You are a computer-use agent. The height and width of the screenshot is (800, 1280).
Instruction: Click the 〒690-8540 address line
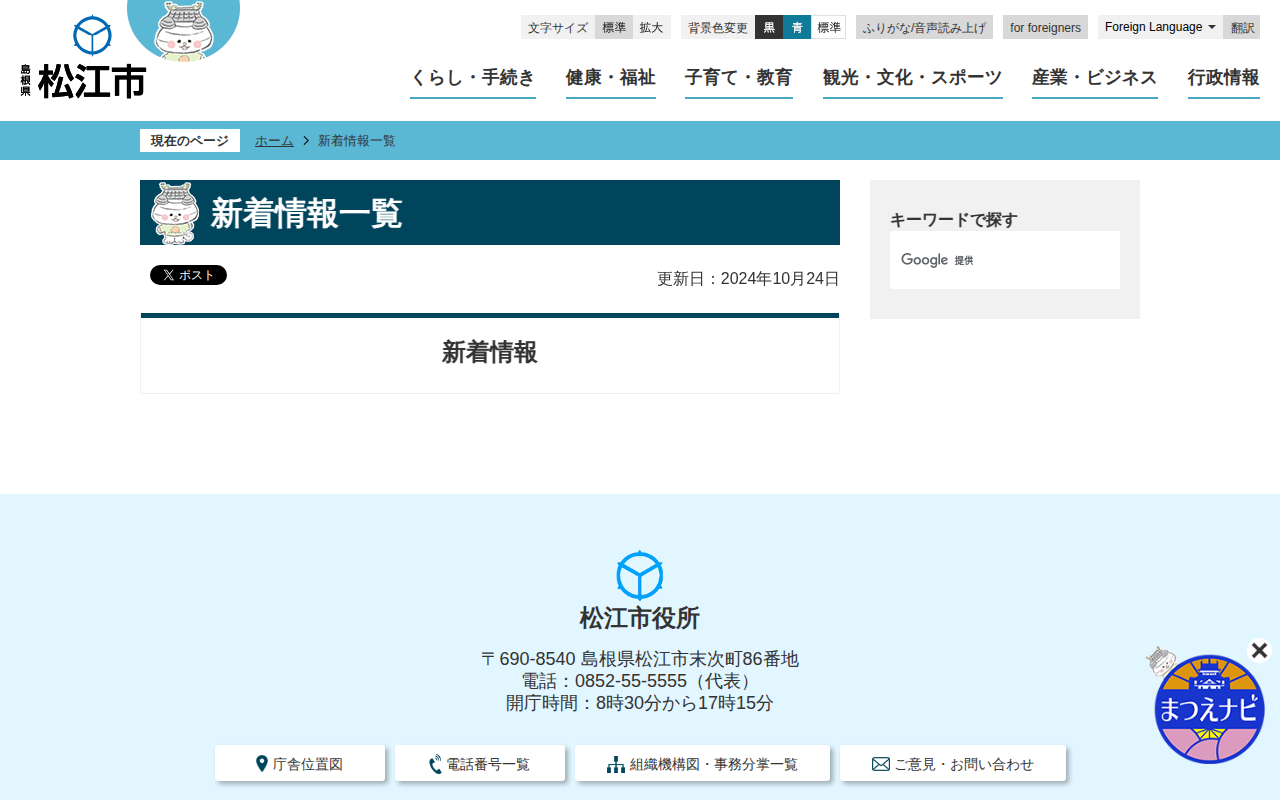640,659
